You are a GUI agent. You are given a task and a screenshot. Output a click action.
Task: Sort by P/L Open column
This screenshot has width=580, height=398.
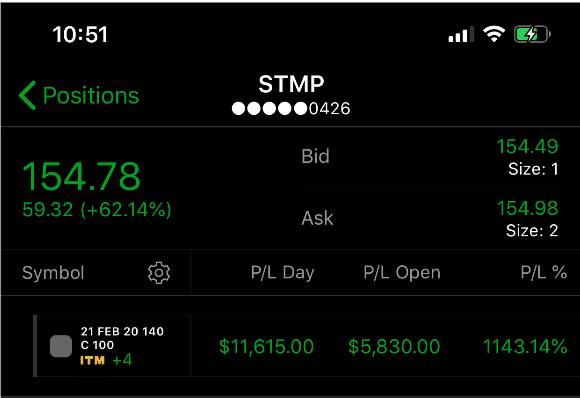(x=402, y=273)
